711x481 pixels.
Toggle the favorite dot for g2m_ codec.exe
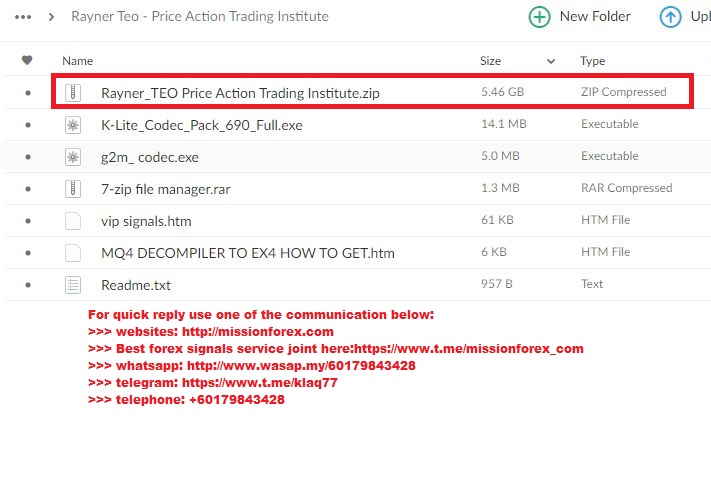point(28,157)
